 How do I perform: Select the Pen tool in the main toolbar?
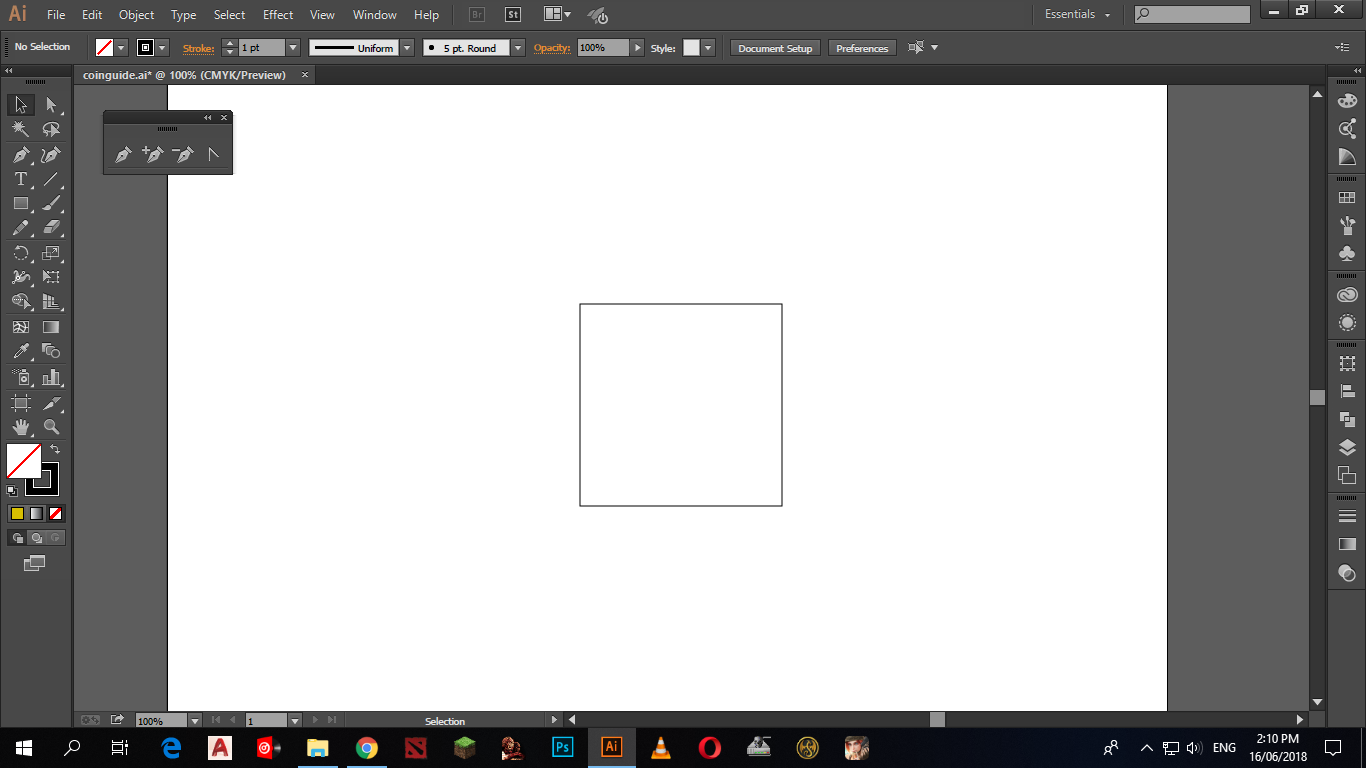[21, 155]
